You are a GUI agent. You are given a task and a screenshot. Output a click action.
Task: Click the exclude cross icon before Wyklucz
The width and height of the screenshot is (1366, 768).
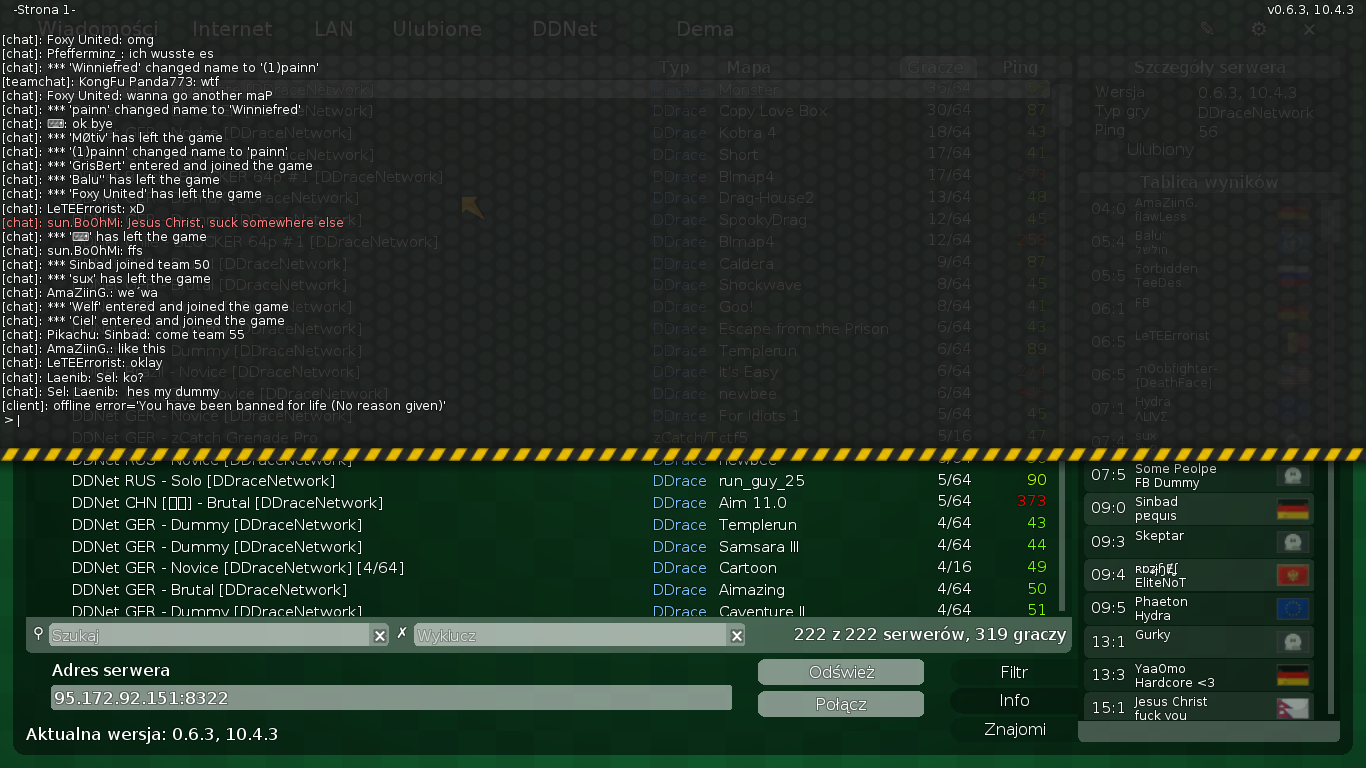click(402, 634)
